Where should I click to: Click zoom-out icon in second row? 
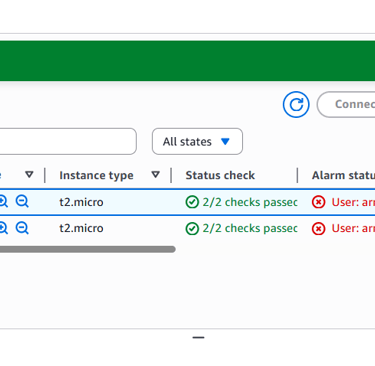(22, 228)
